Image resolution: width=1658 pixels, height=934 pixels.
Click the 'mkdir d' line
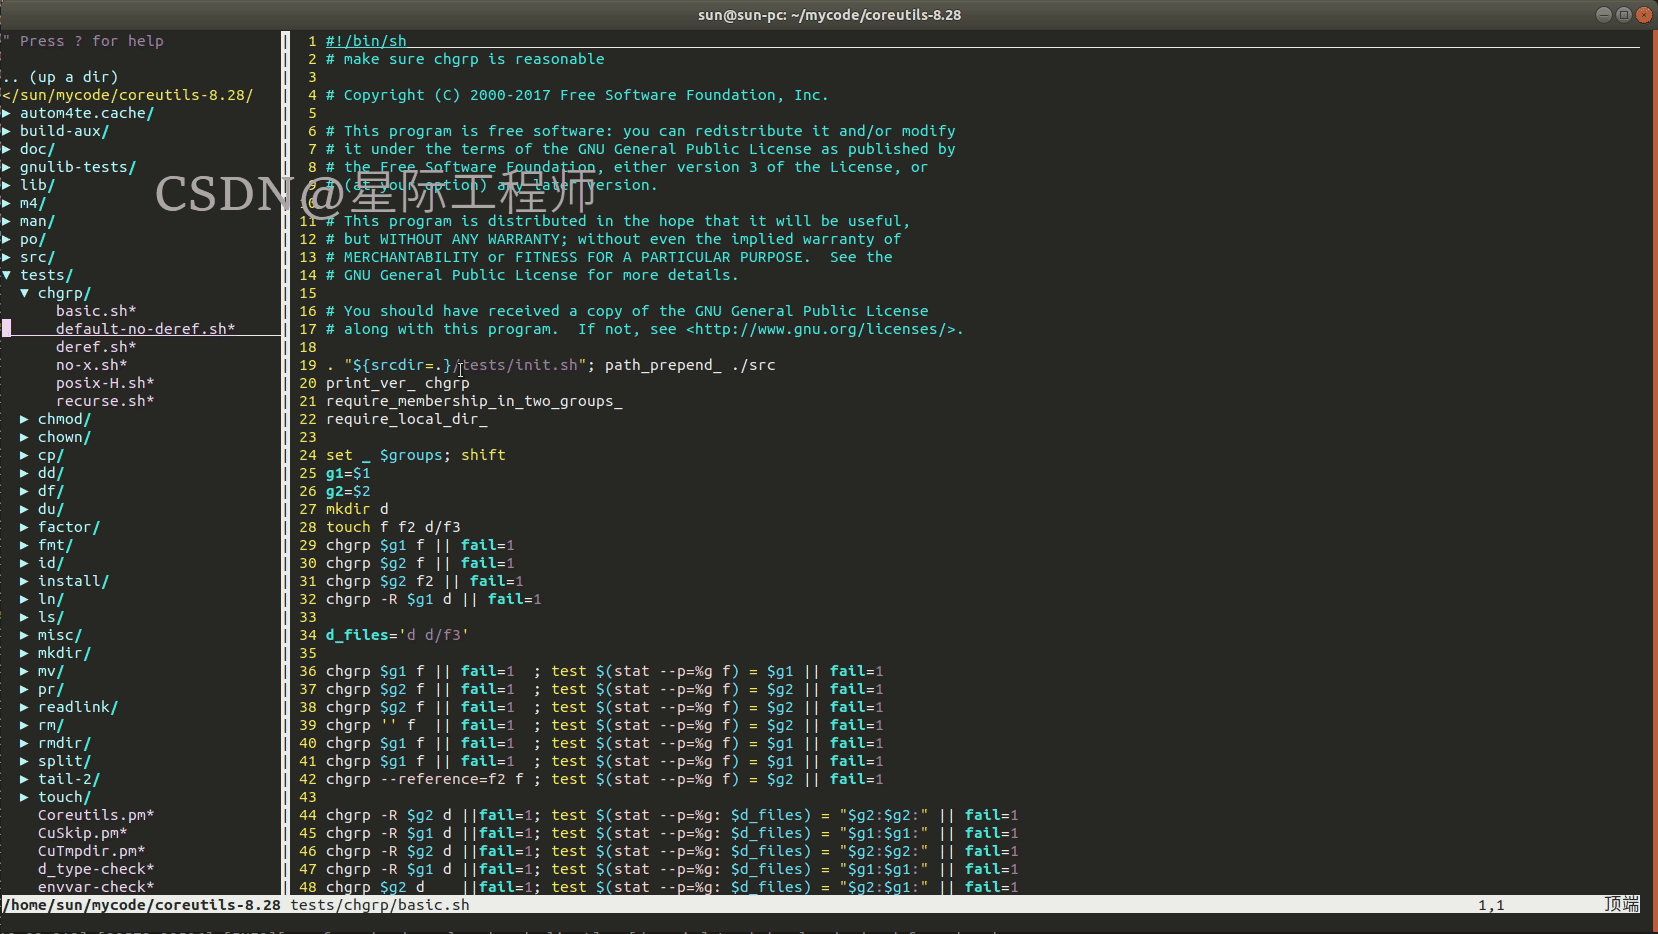pos(357,509)
